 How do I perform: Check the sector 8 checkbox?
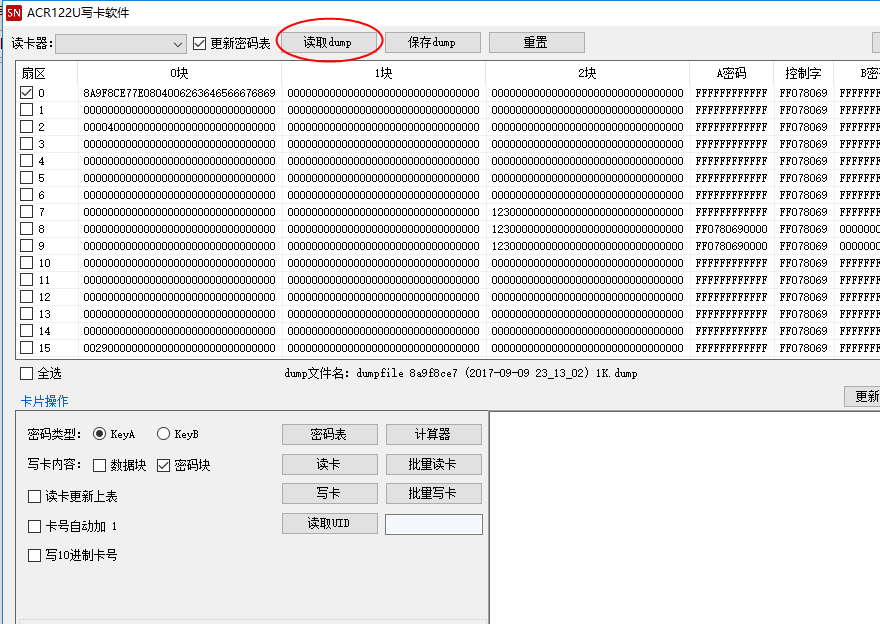pos(26,228)
